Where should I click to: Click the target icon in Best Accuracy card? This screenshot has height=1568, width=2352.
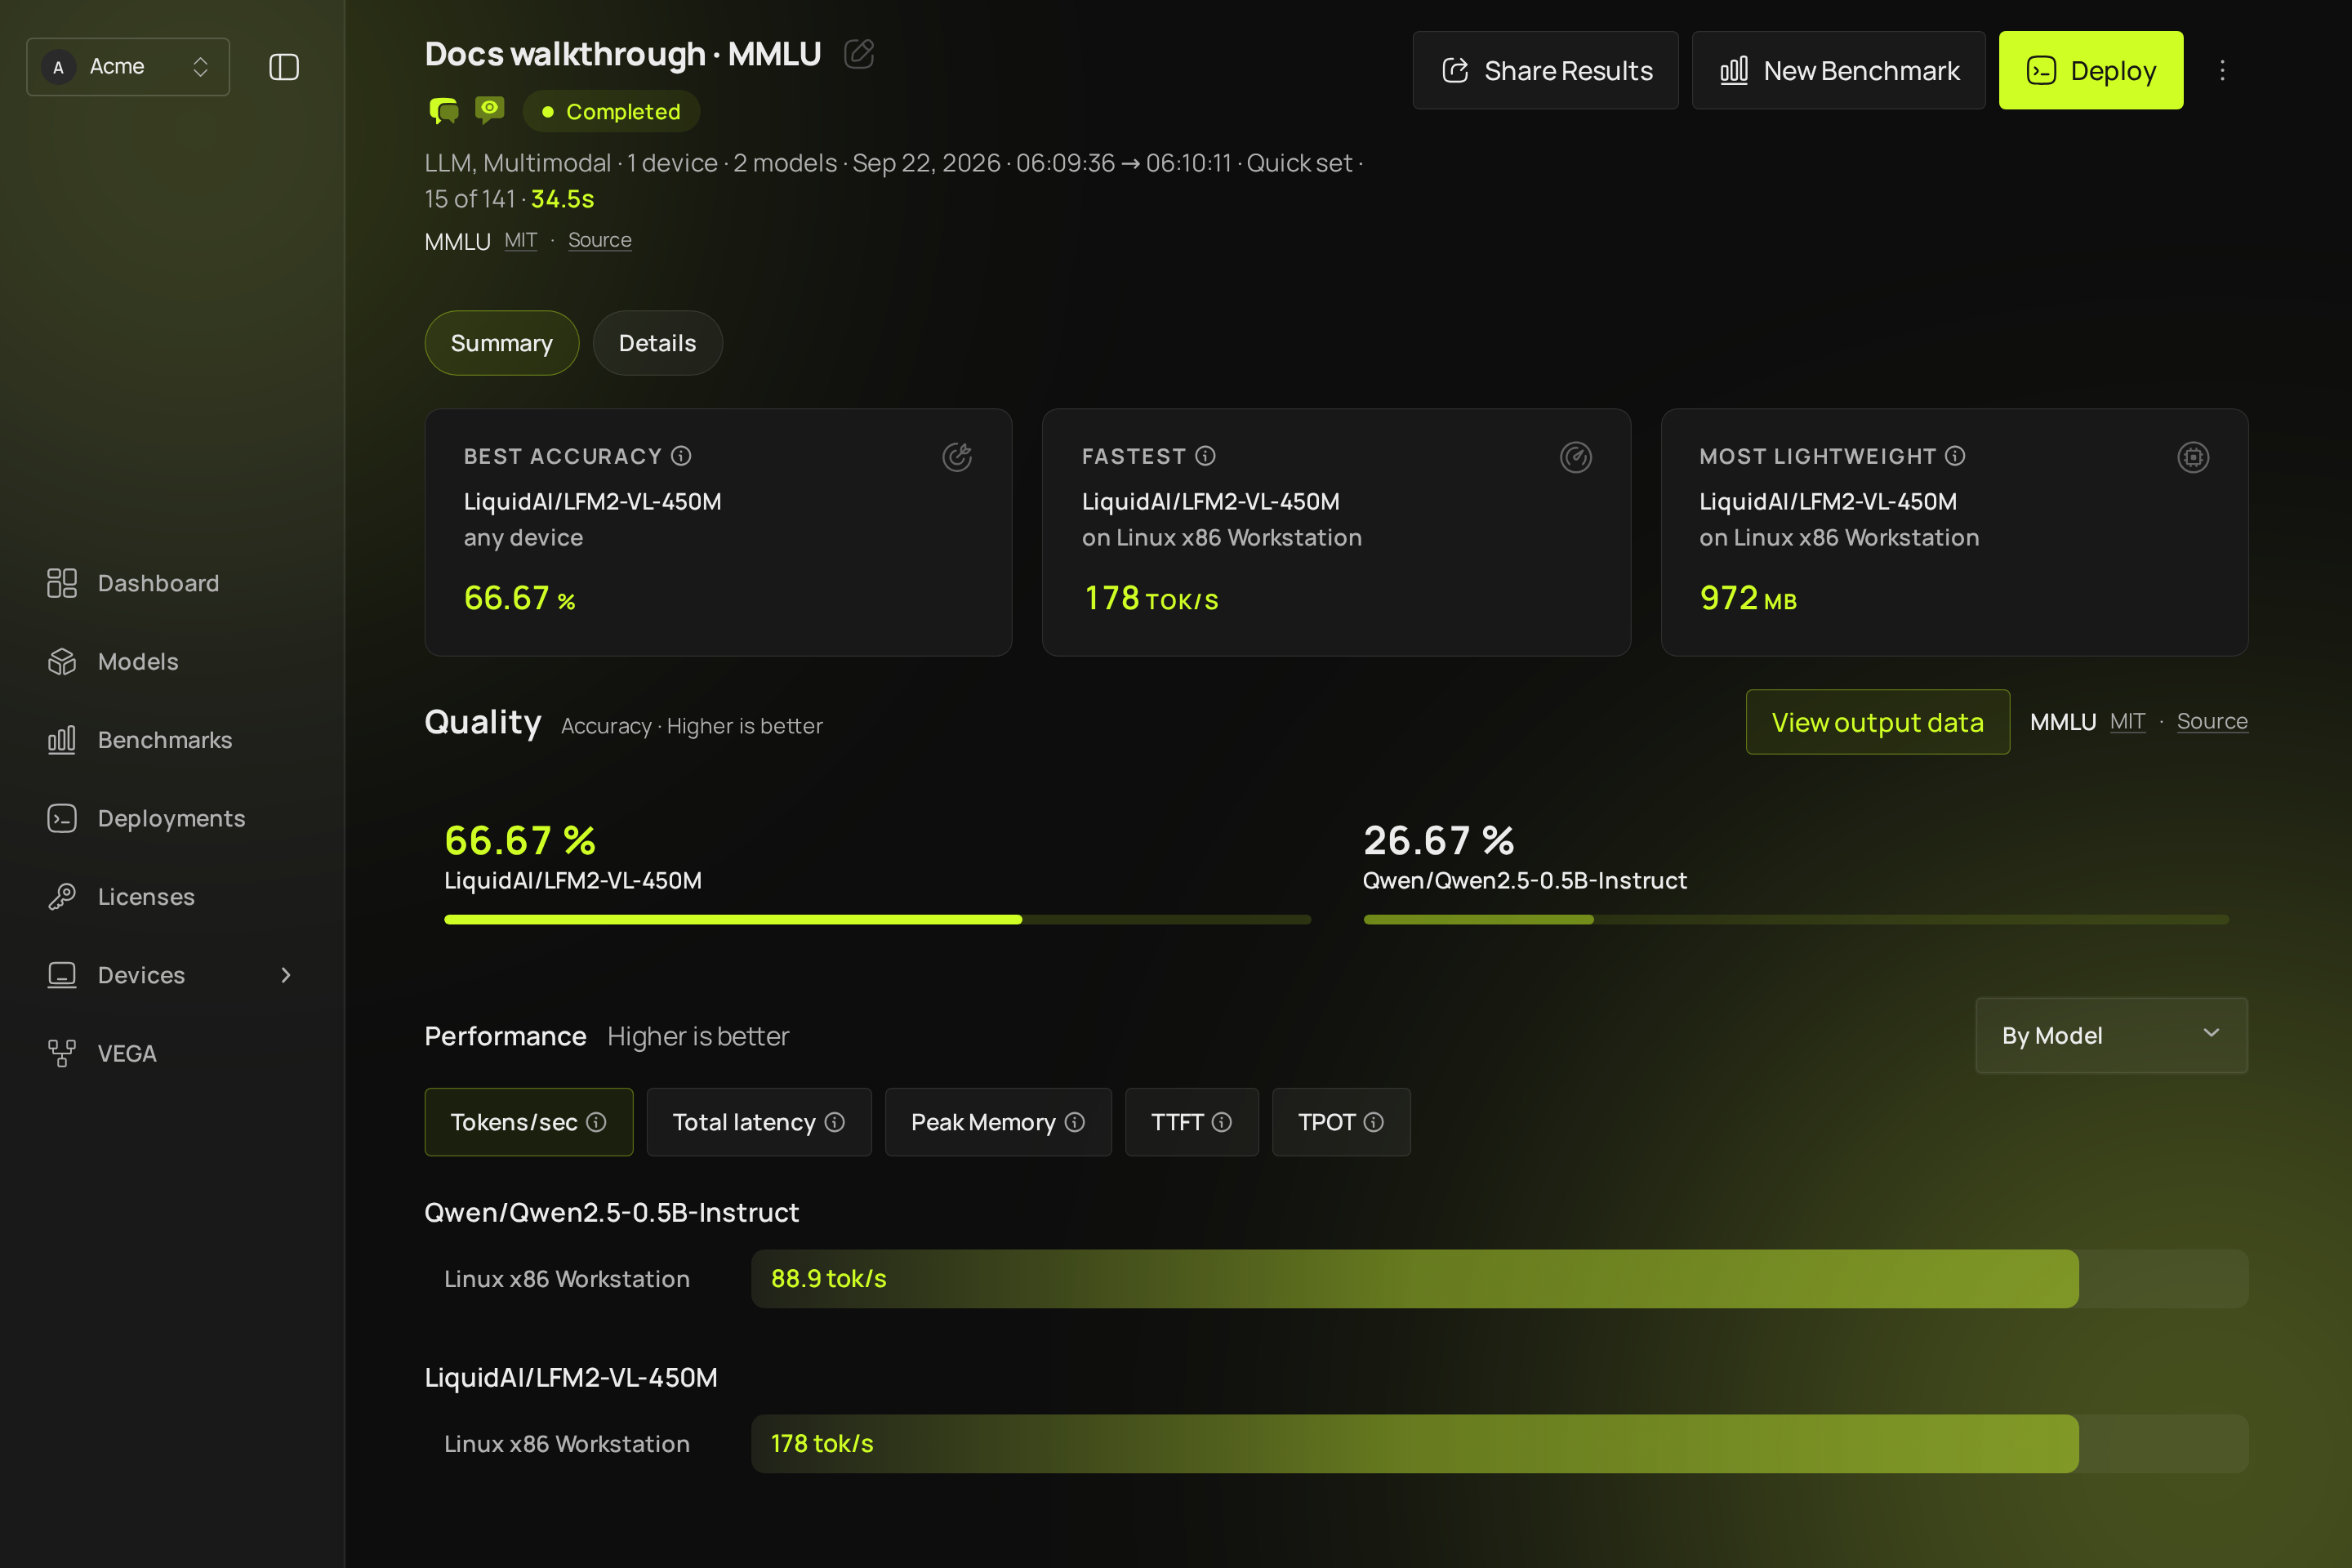click(x=957, y=457)
